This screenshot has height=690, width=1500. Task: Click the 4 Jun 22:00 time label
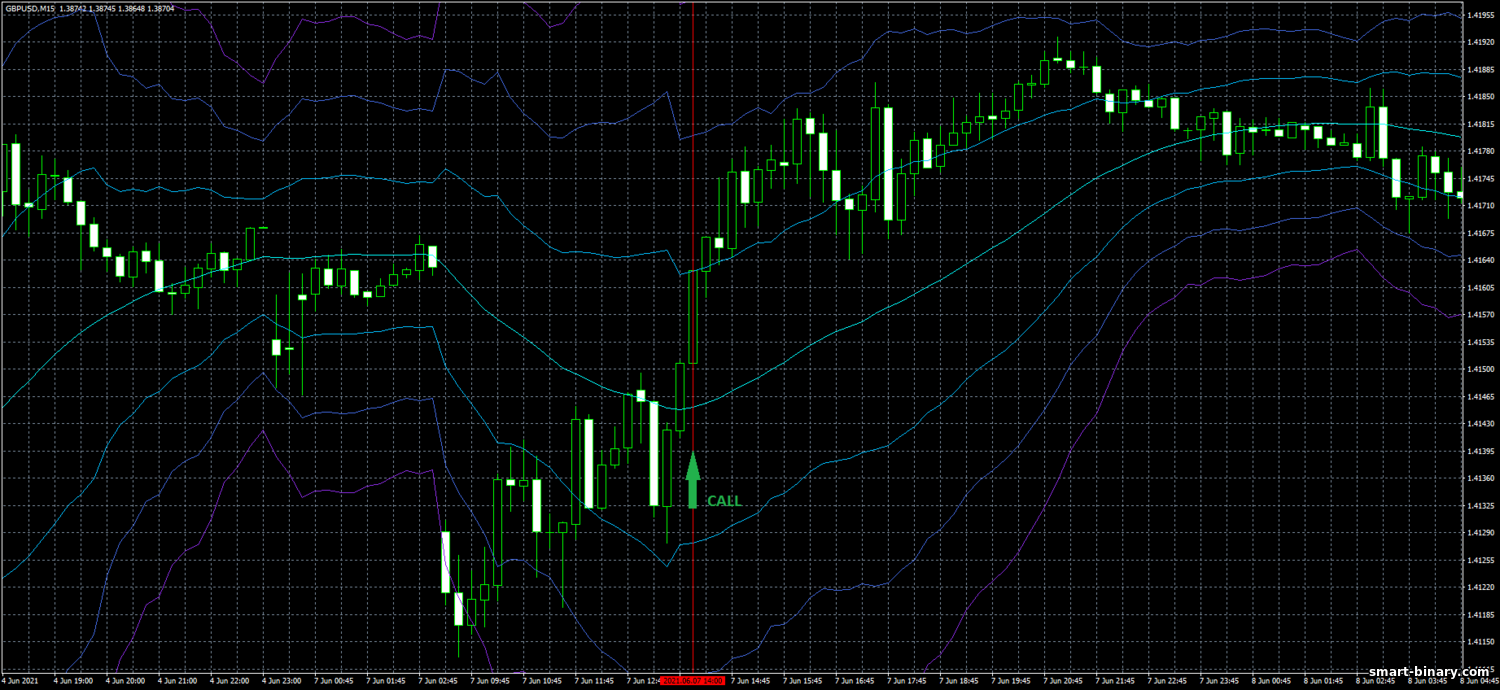[x=229, y=680]
